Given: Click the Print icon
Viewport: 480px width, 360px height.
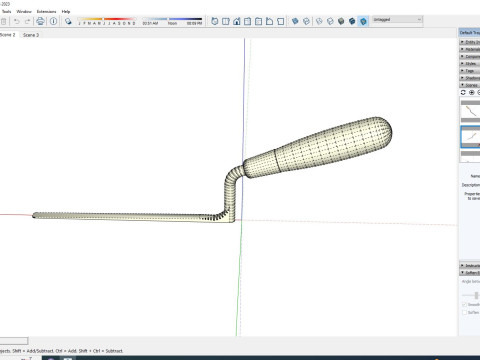Looking at the screenshot, I should (40, 22).
